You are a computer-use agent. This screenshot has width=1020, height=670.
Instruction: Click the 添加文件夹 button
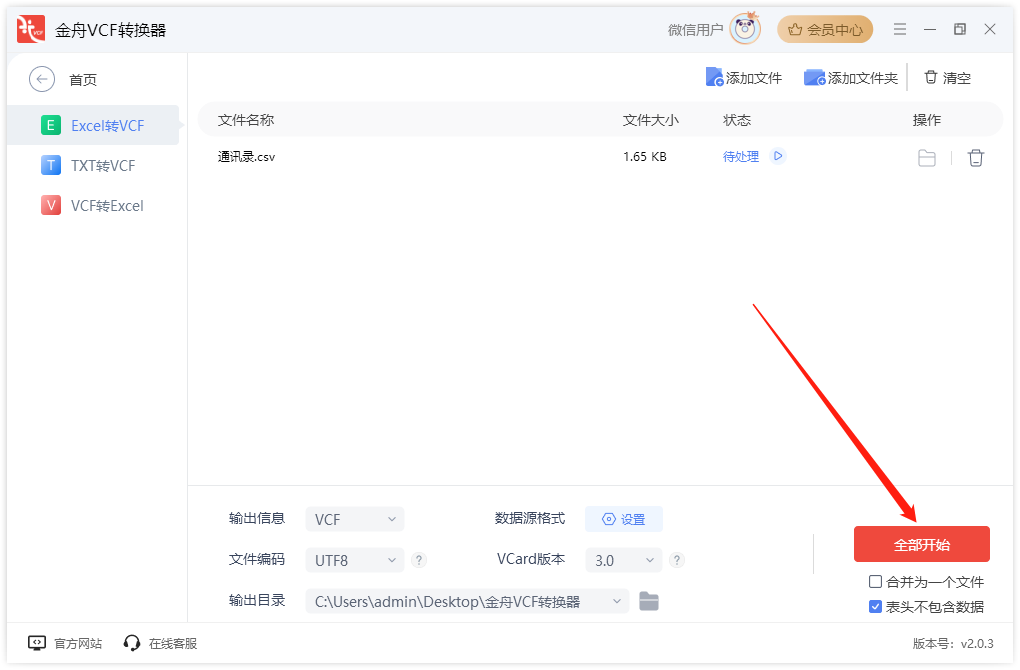pyautogui.click(x=850, y=78)
